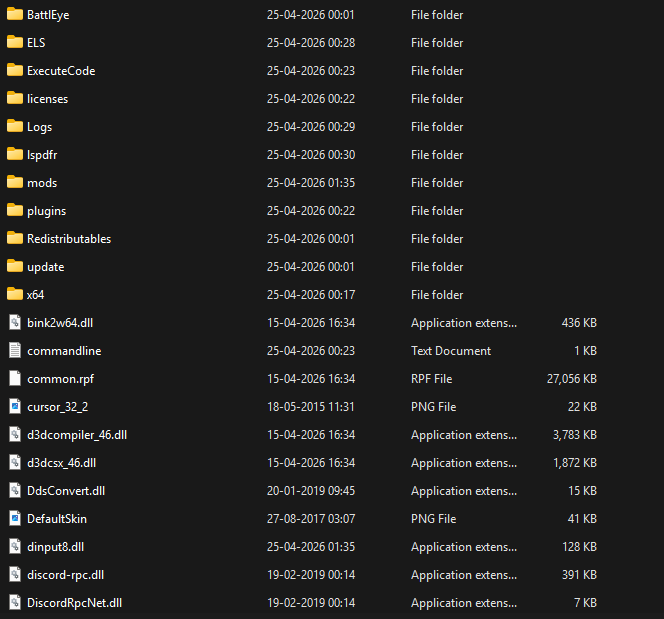Click the cursor_32_2 PNG file icon
The image size is (664, 619).
pos(14,407)
